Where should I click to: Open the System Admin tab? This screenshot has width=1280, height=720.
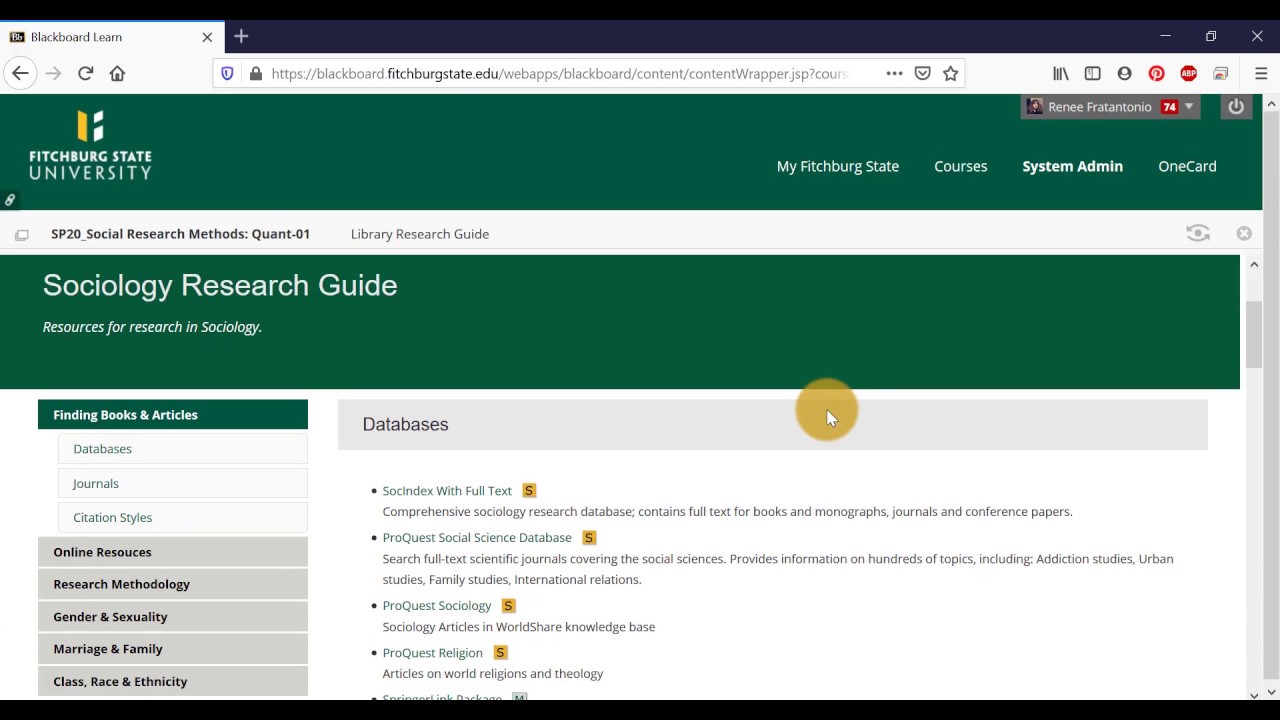point(1072,166)
